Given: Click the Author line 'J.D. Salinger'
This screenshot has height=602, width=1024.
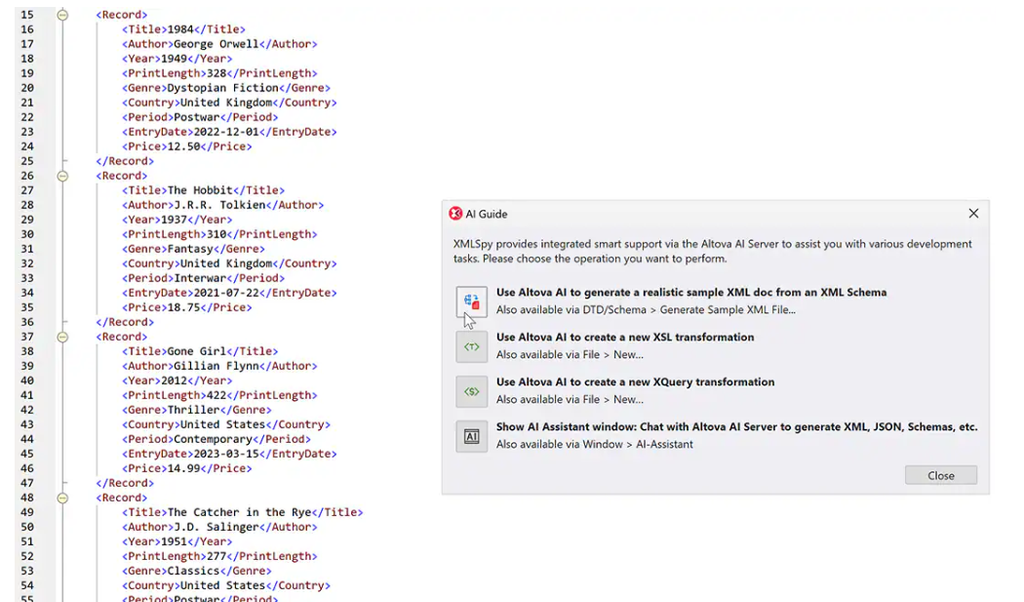Looking at the screenshot, I should (x=219, y=527).
